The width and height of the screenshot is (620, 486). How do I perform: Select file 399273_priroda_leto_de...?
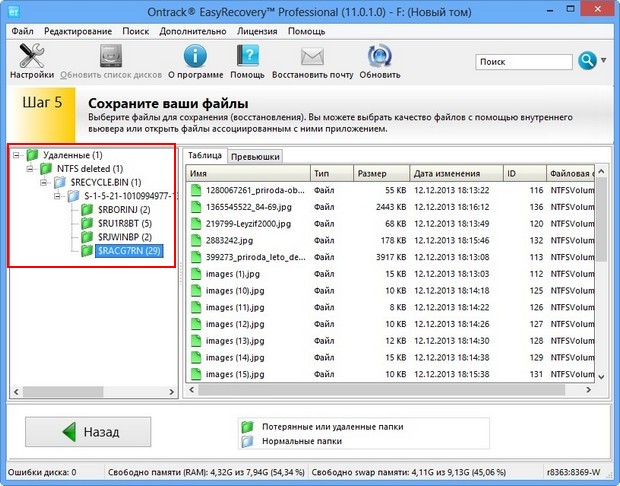coord(255,257)
